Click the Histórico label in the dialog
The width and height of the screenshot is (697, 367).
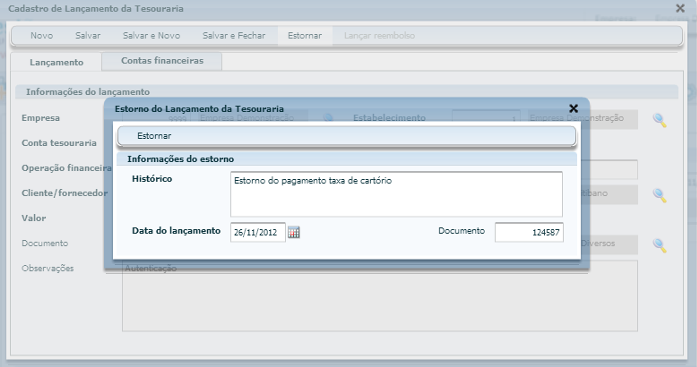click(x=152, y=179)
